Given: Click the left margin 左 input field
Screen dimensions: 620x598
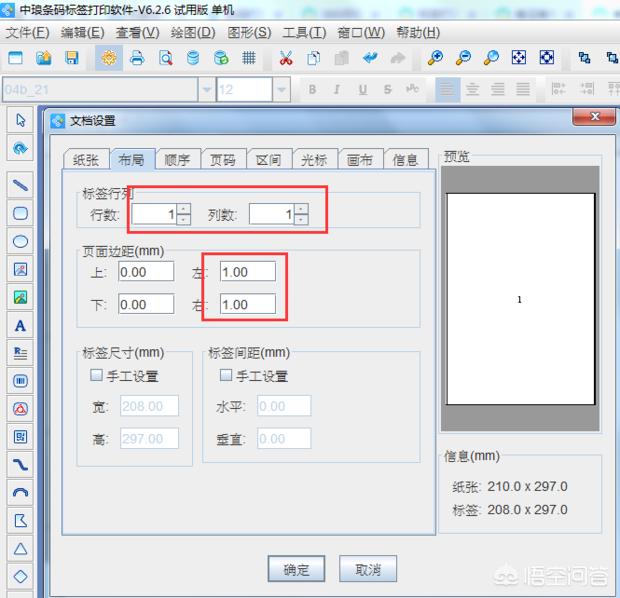Looking at the screenshot, I should tap(248, 272).
